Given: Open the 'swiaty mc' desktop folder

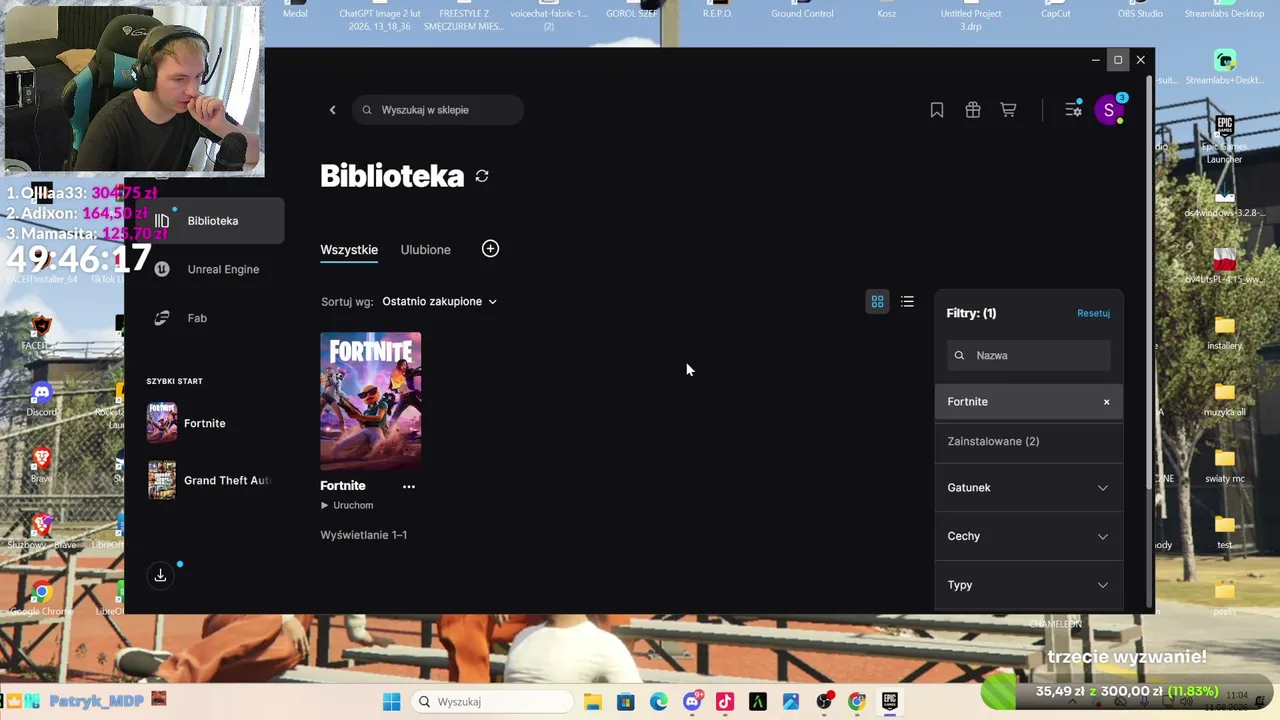Looking at the screenshot, I should point(1225,464).
